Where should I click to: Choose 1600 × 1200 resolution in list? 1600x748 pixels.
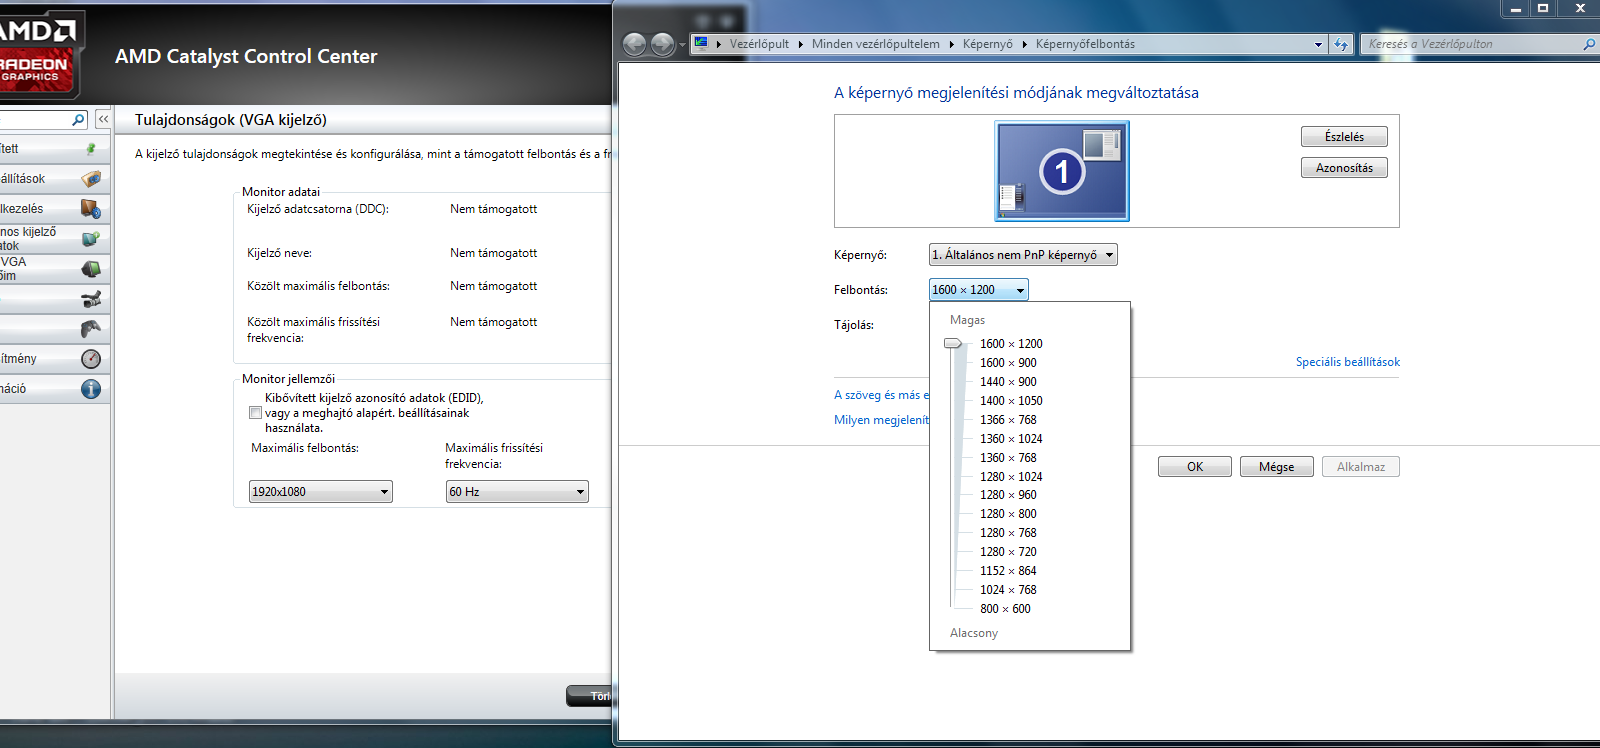pos(1011,344)
